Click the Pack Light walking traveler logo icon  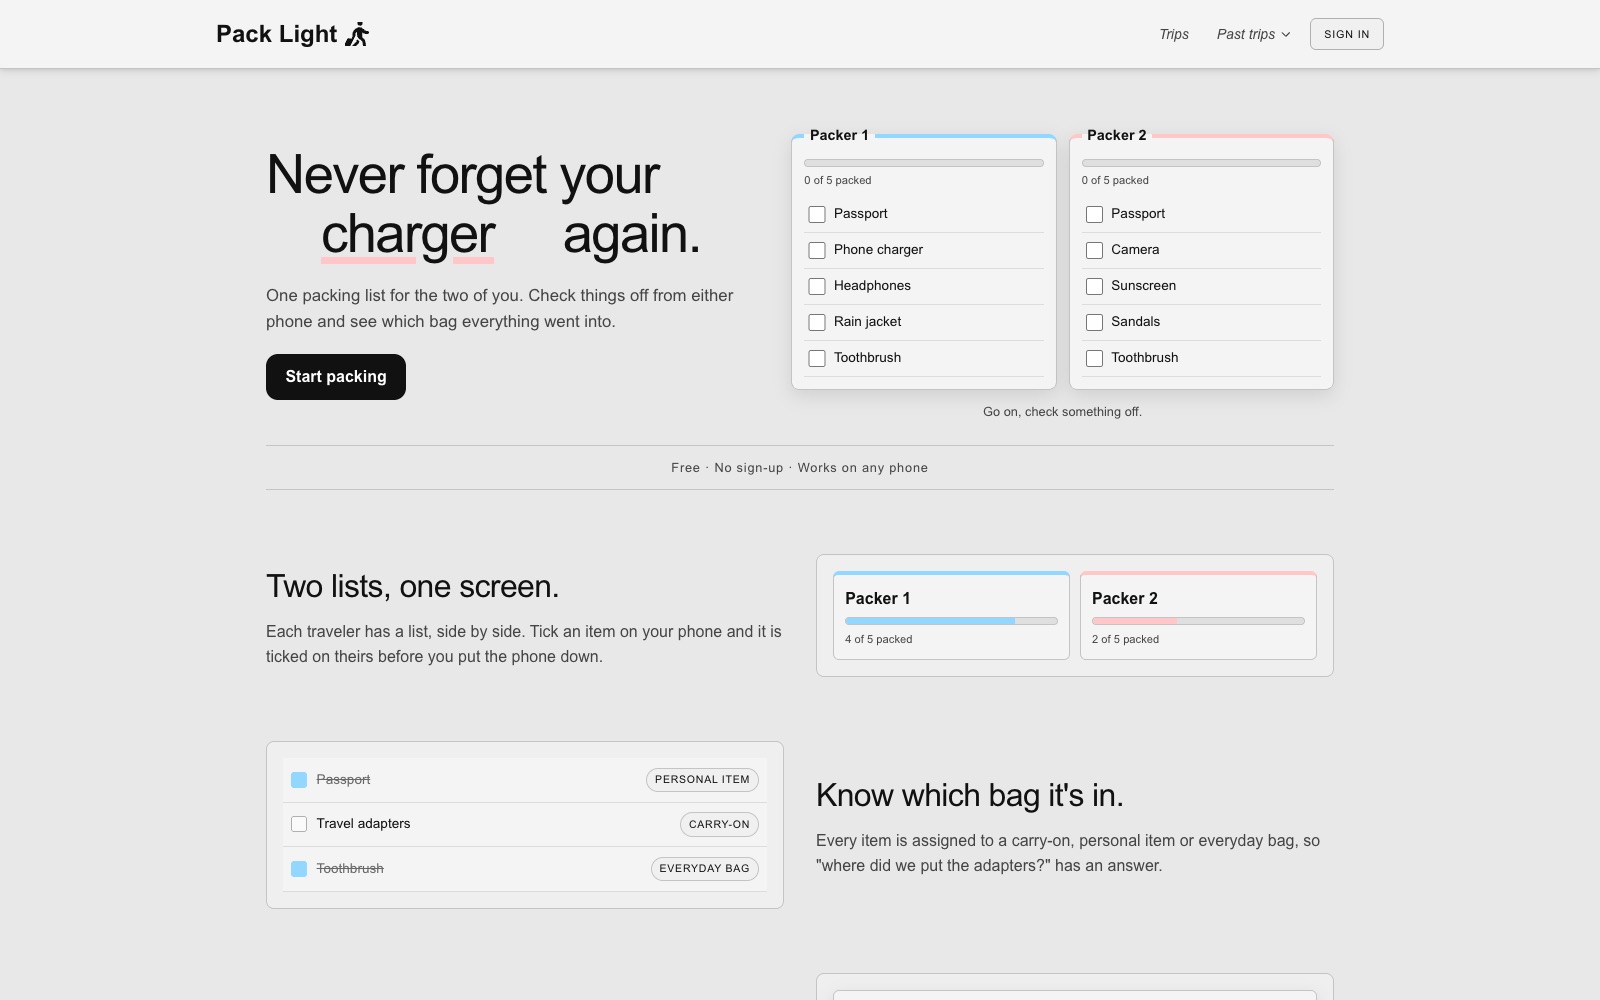click(357, 35)
